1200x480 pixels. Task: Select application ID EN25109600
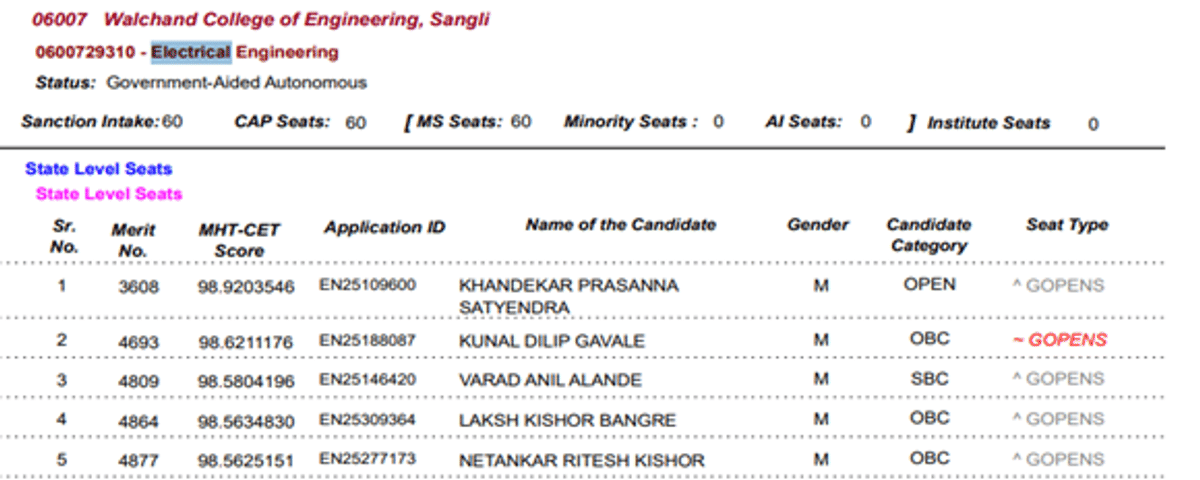[x=367, y=285]
